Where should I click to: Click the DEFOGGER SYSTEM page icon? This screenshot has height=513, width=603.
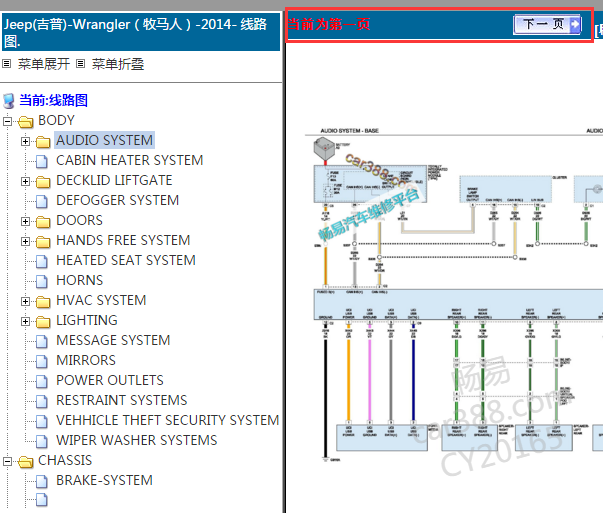pyautogui.click(x=42, y=202)
